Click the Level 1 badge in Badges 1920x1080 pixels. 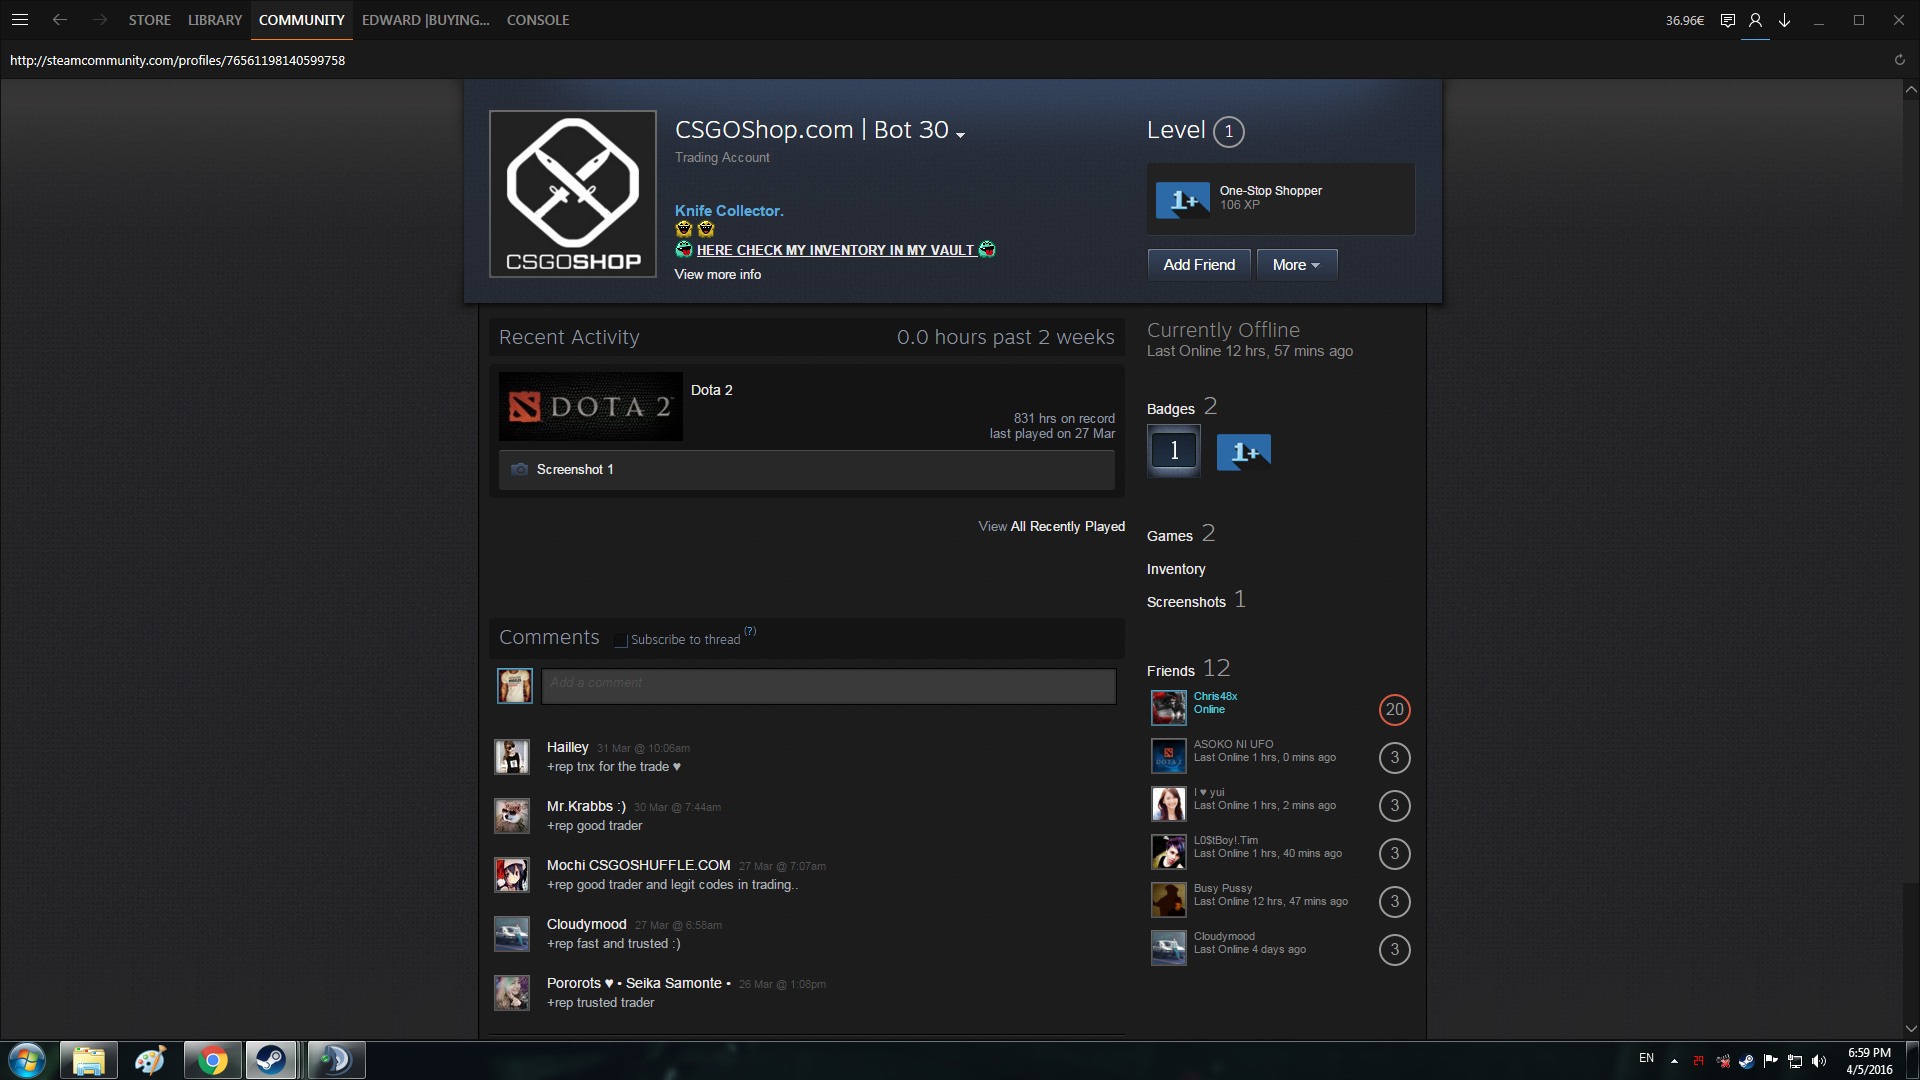[1173, 451]
